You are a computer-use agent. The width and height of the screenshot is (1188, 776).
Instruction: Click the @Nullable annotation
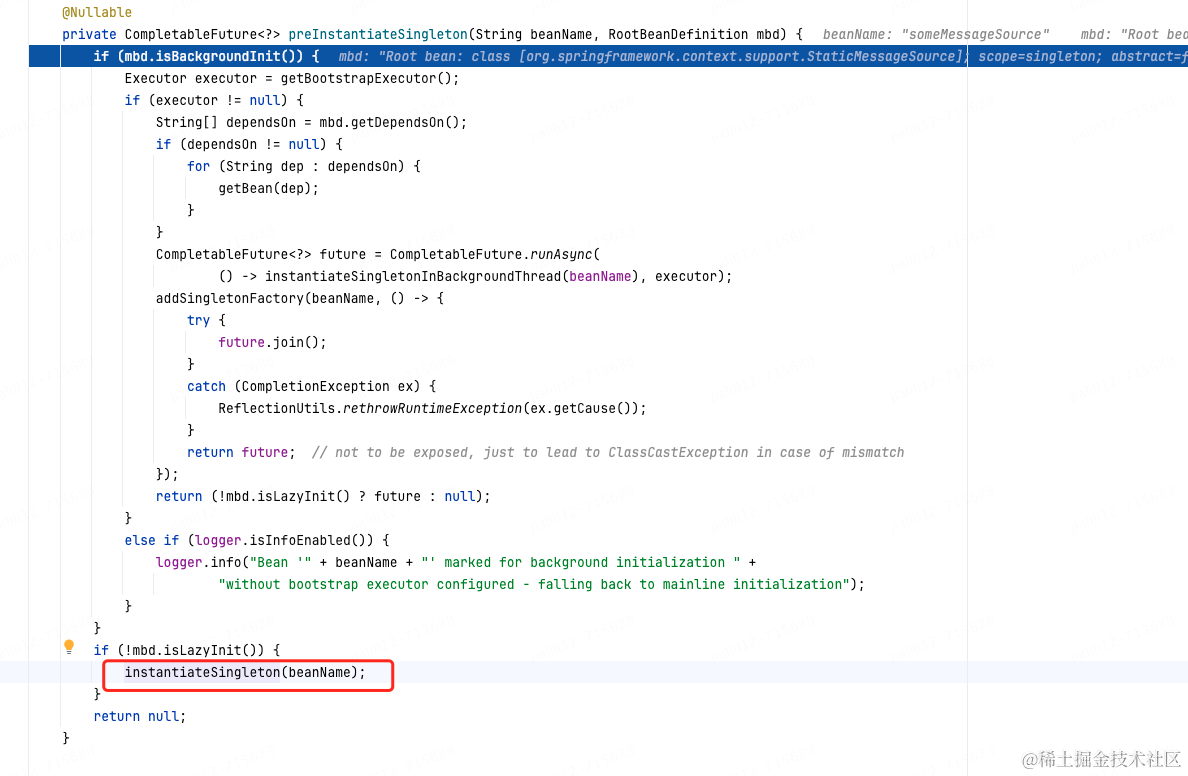97,12
